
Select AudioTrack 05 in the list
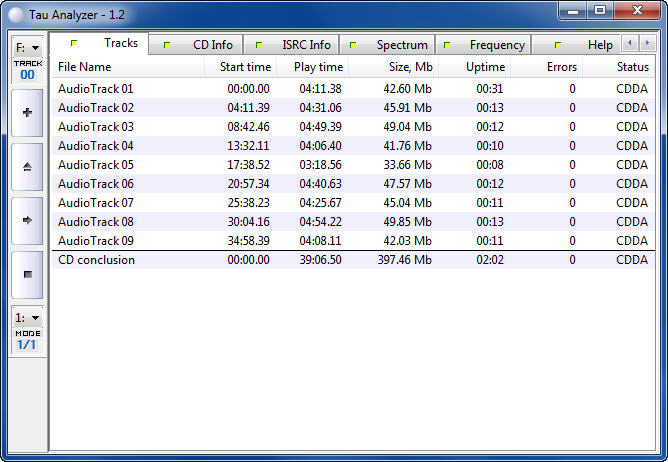tap(96, 165)
